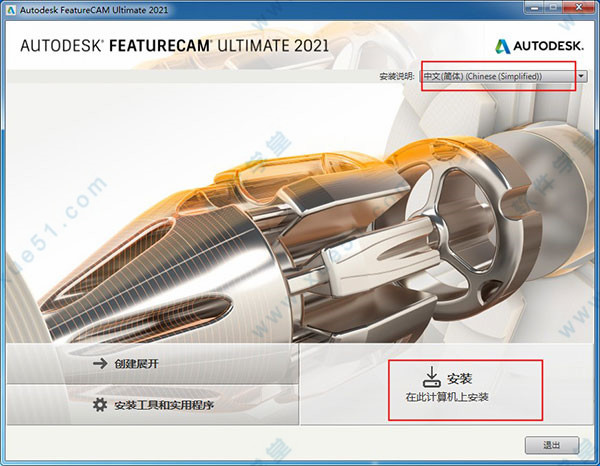Image resolution: width=600 pixels, height=466 pixels.
Task: Click the arrow icon beside 创建展开
Action: (99, 364)
